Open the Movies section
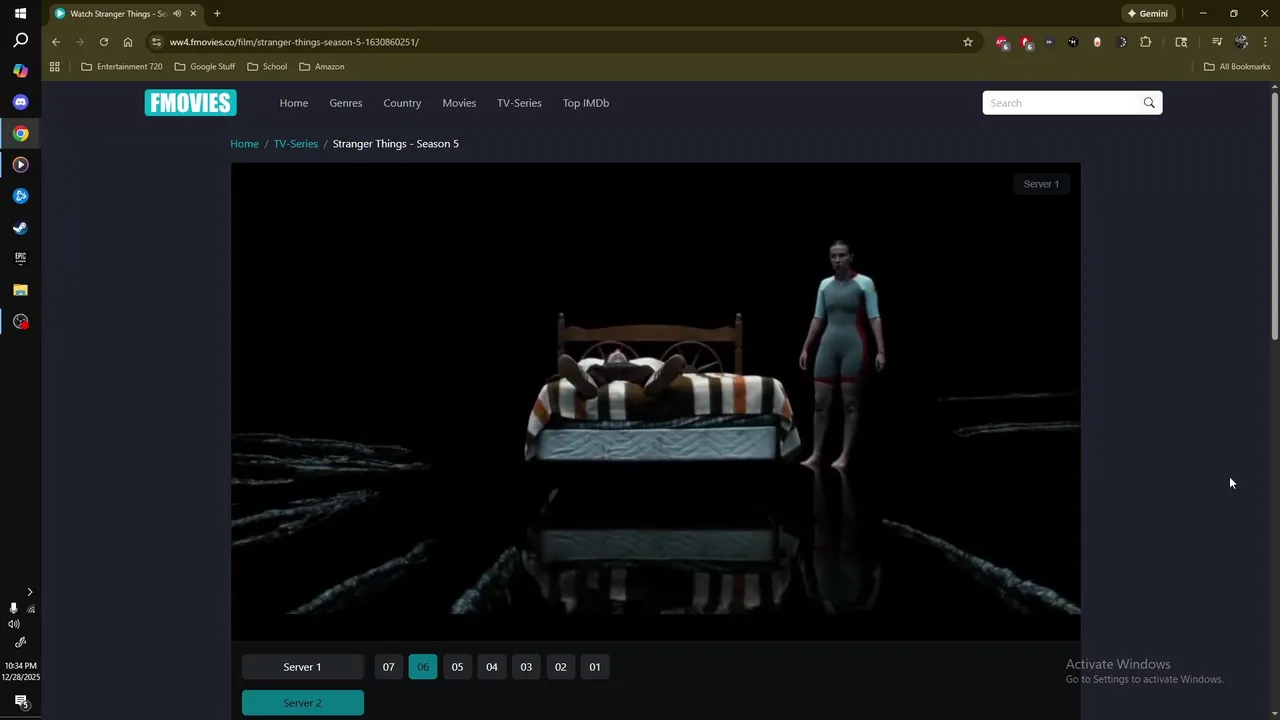This screenshot has height=720, width=1280. point(459,103)
